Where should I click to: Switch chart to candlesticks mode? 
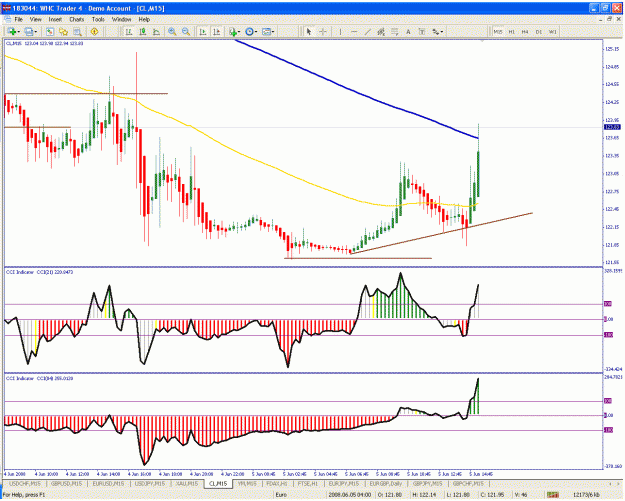pos(142,31)
